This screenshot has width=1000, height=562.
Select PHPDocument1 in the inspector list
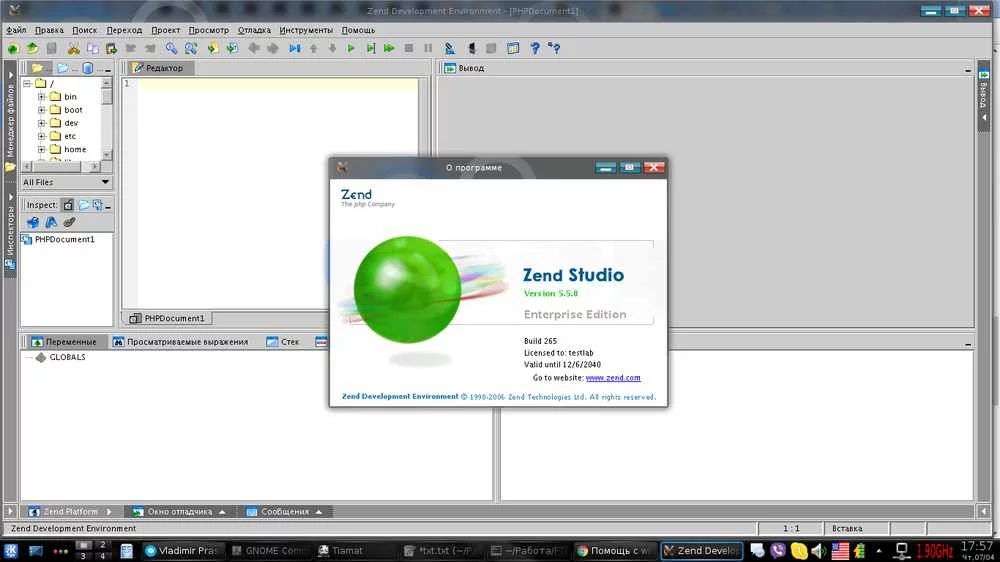point(58,239)
